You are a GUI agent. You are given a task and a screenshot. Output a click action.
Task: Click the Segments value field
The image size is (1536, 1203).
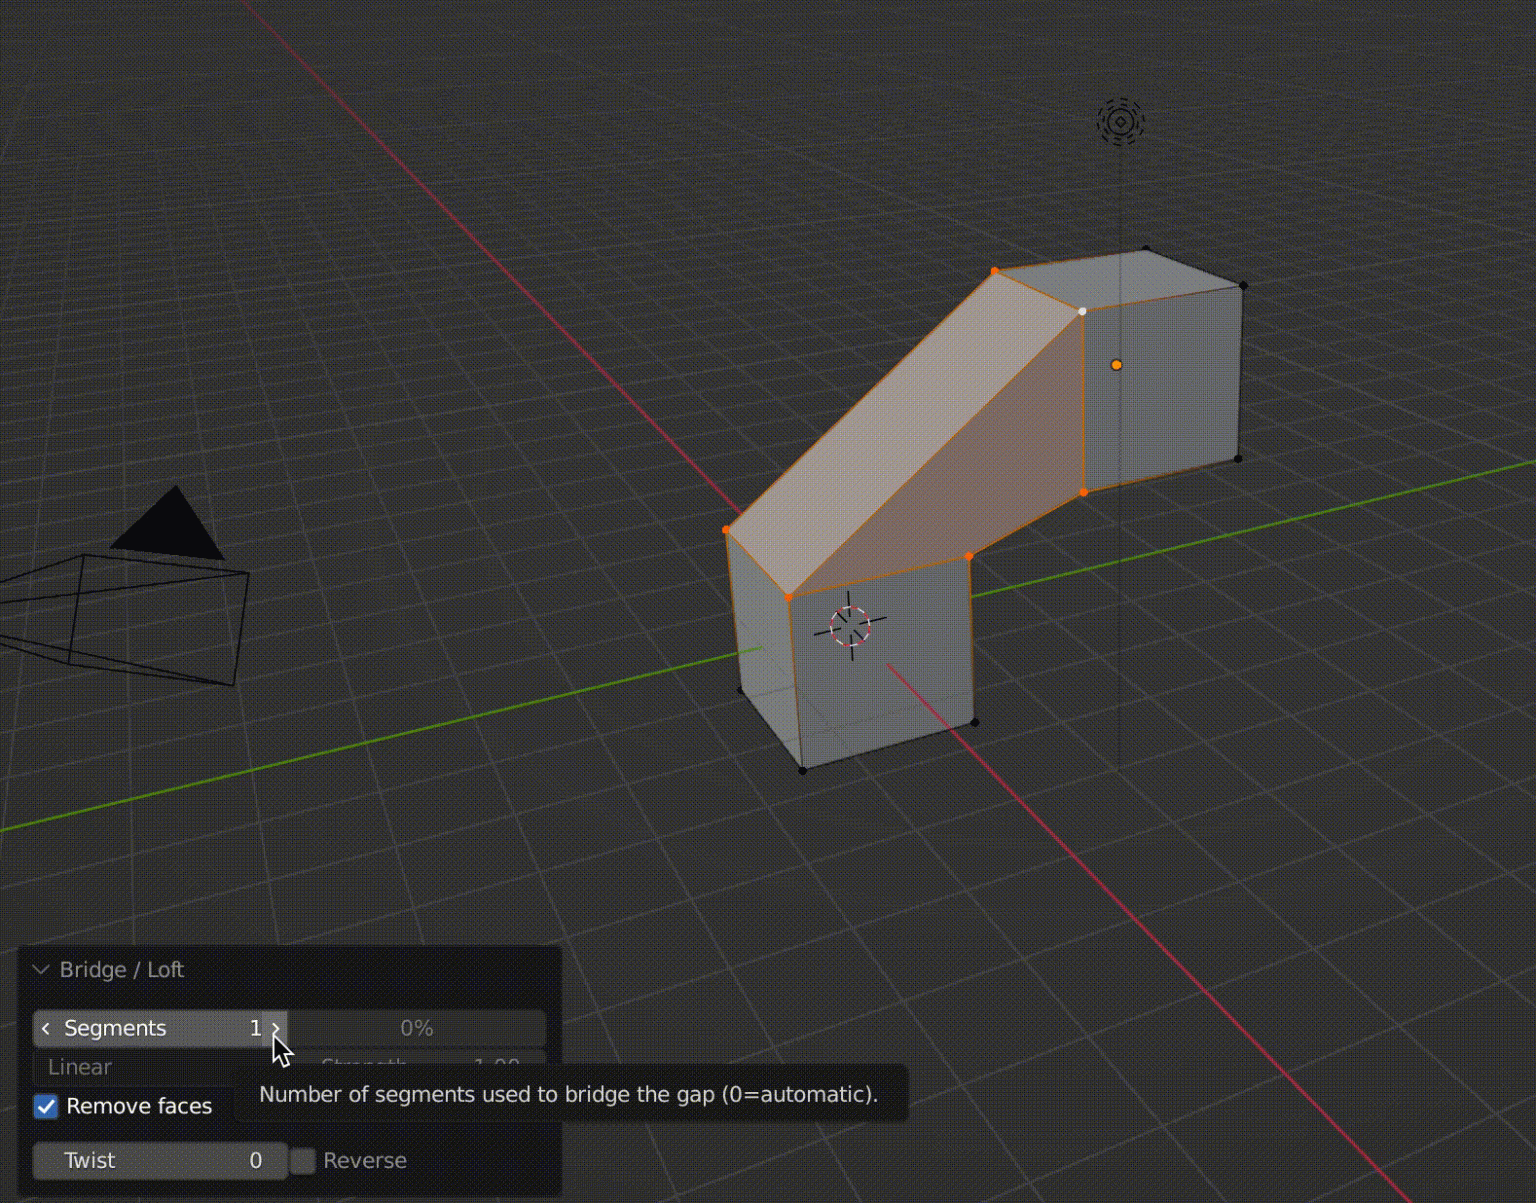click(160, 1028)
